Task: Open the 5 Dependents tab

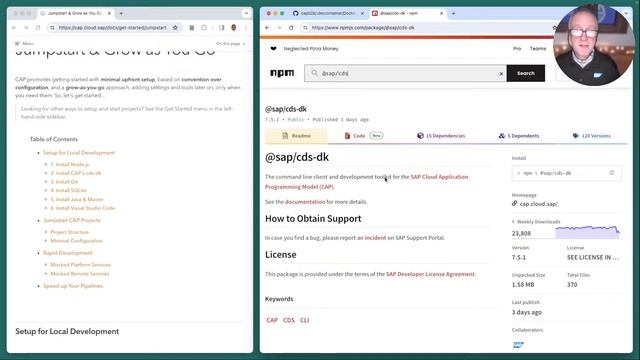Action: (519, 136)
